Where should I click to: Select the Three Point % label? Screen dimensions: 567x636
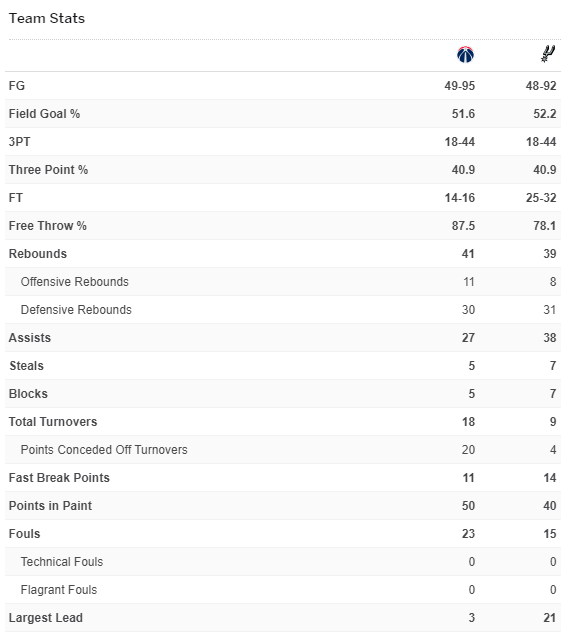tap(48, 170)
